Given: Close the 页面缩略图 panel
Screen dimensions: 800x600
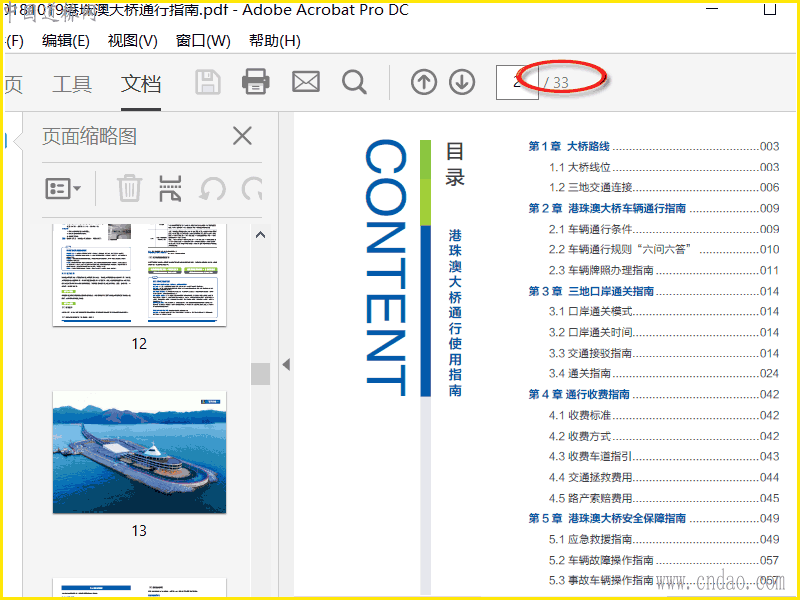Looking at the screenshot, I should (x=242, y=136).
